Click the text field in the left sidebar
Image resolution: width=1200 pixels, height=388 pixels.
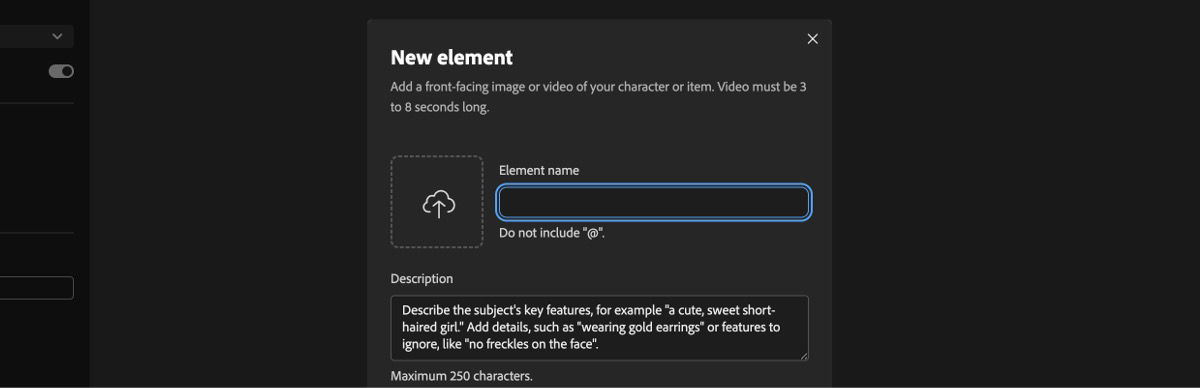pyautogui.click(x=36, y=288)
